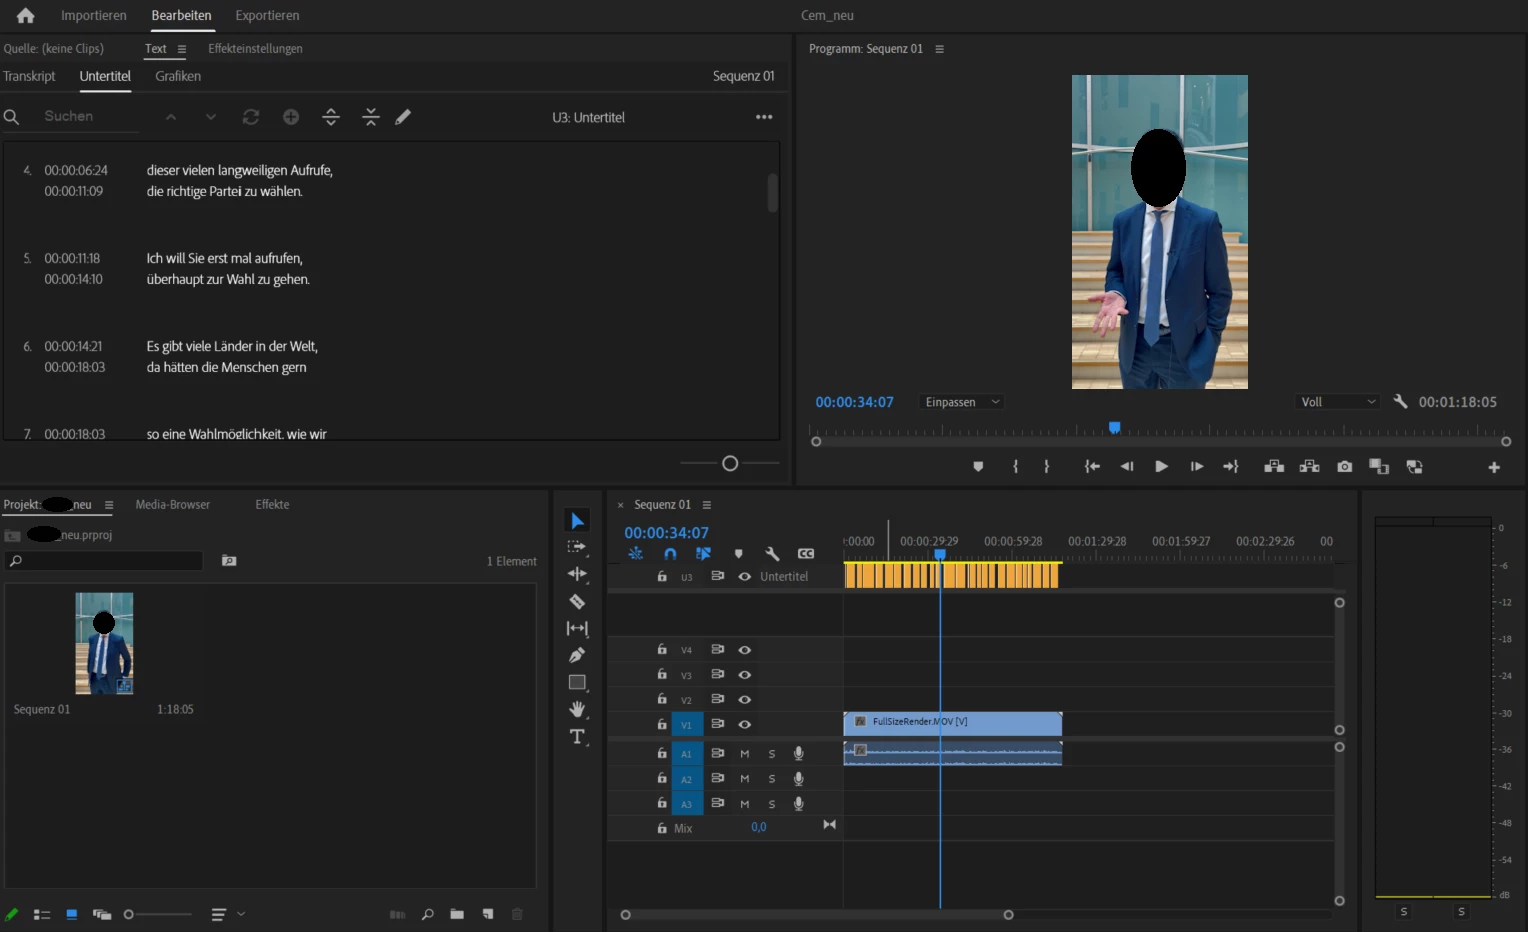Open the timeline wrench display settings
Viewport: 1528px width, 932px height.
point(772,553)
